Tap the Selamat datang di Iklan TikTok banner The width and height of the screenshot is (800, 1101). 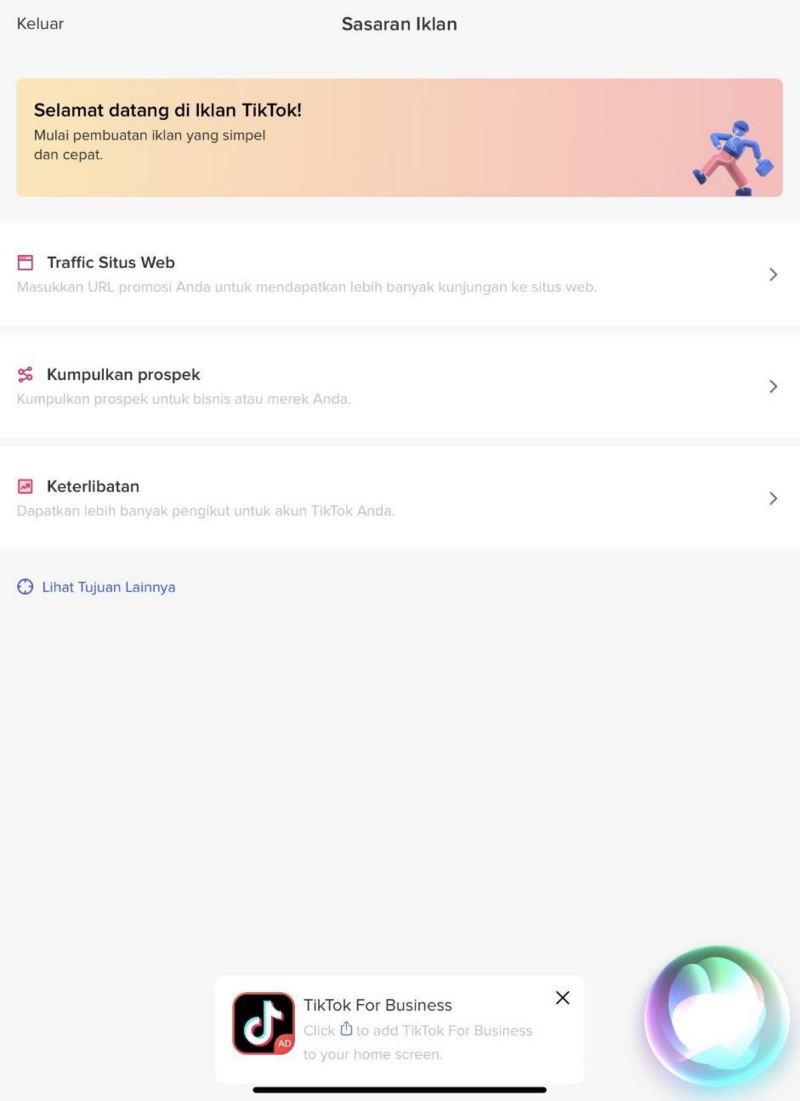pyautogui.click(x=400, y=138)
